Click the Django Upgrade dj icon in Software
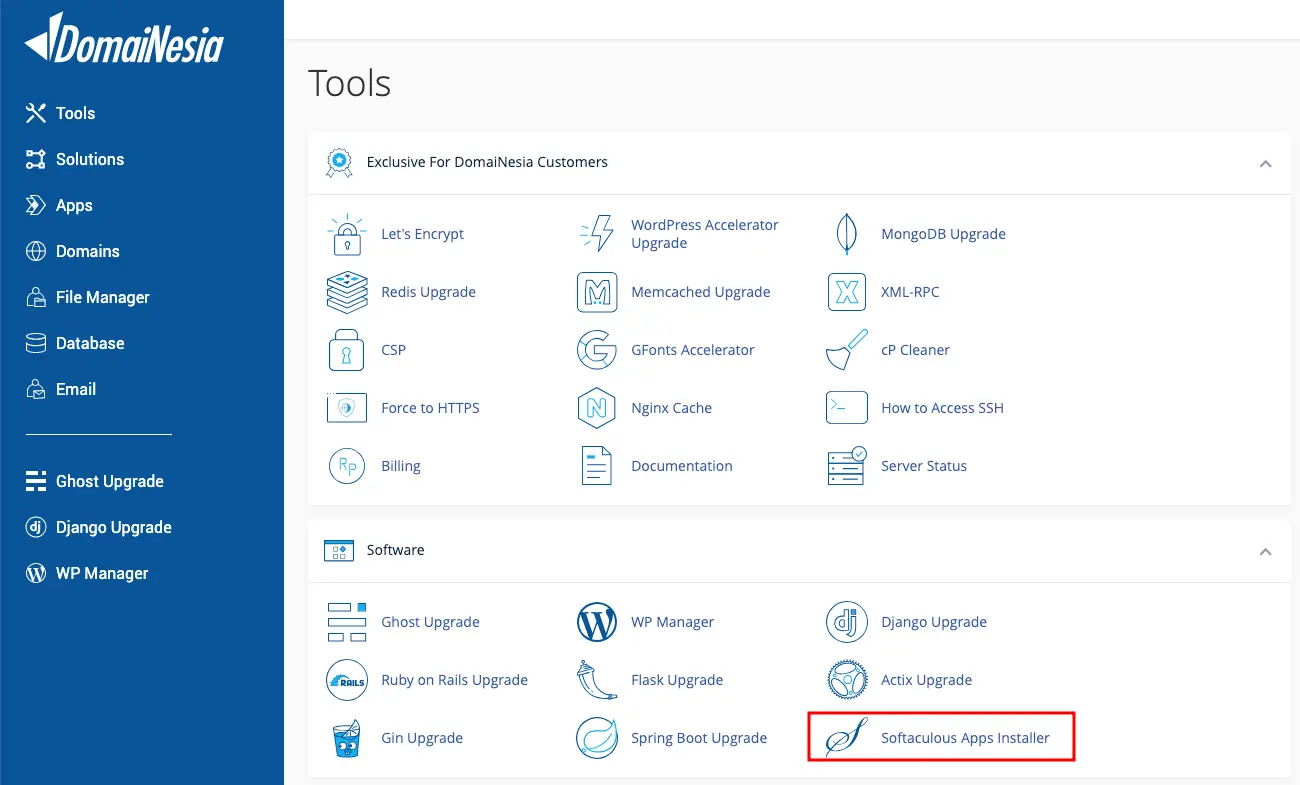The height and width of the screenshot is (785, 1300). coord(847,622)
